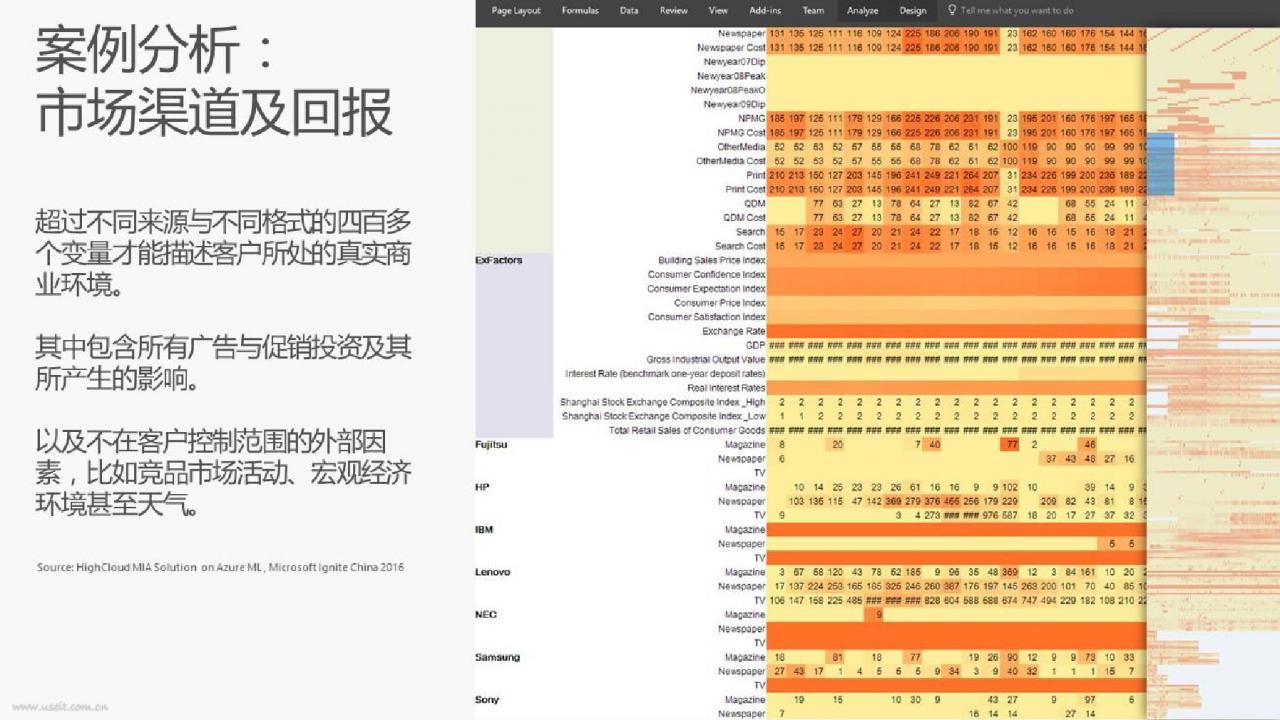Select the 'Print' row label

[x=756, y=175]
